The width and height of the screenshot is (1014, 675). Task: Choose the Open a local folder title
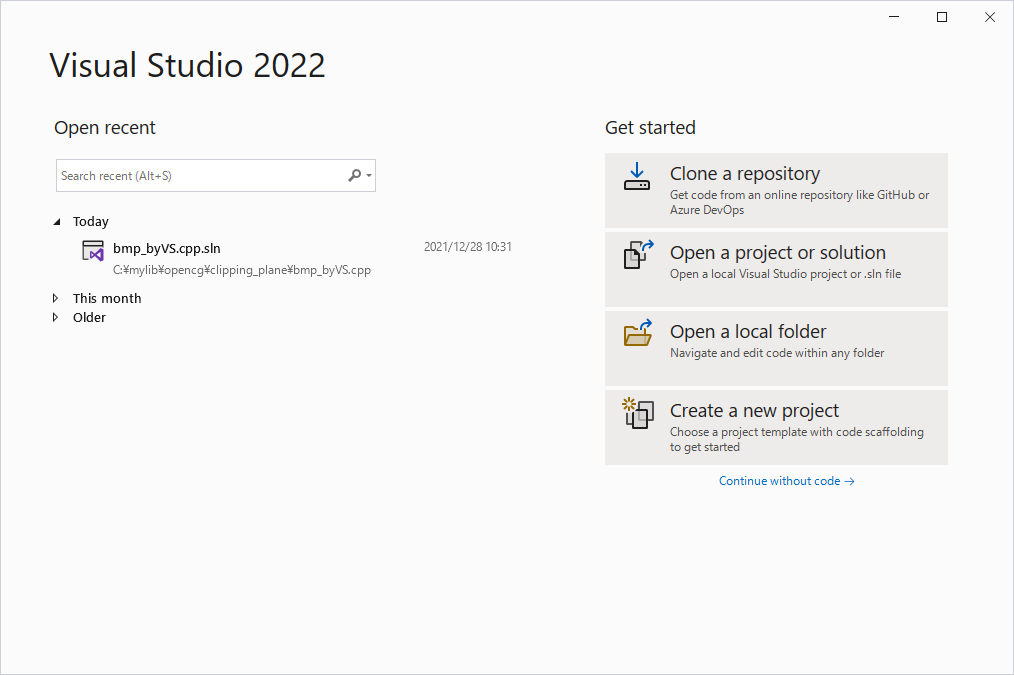pyautogui.click(x=748, y=332)
